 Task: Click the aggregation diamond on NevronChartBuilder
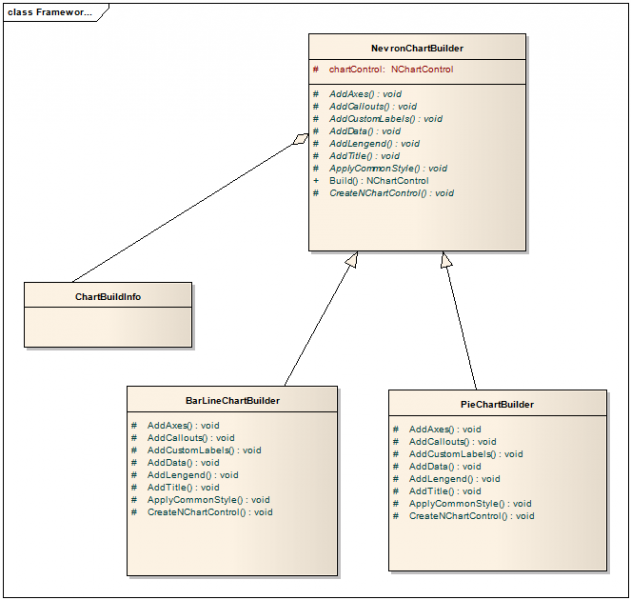[299, 140]
